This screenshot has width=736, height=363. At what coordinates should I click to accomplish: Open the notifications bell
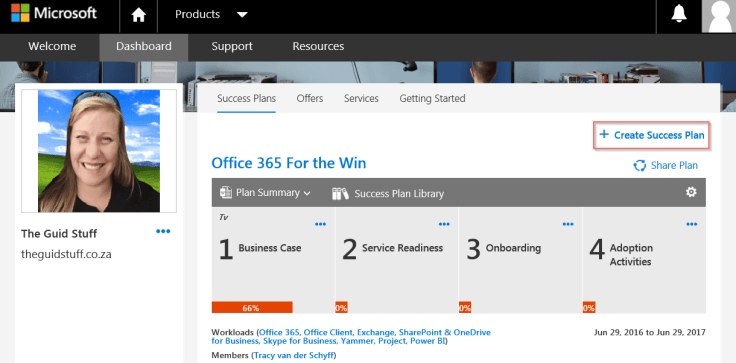(x=679, y=14)
